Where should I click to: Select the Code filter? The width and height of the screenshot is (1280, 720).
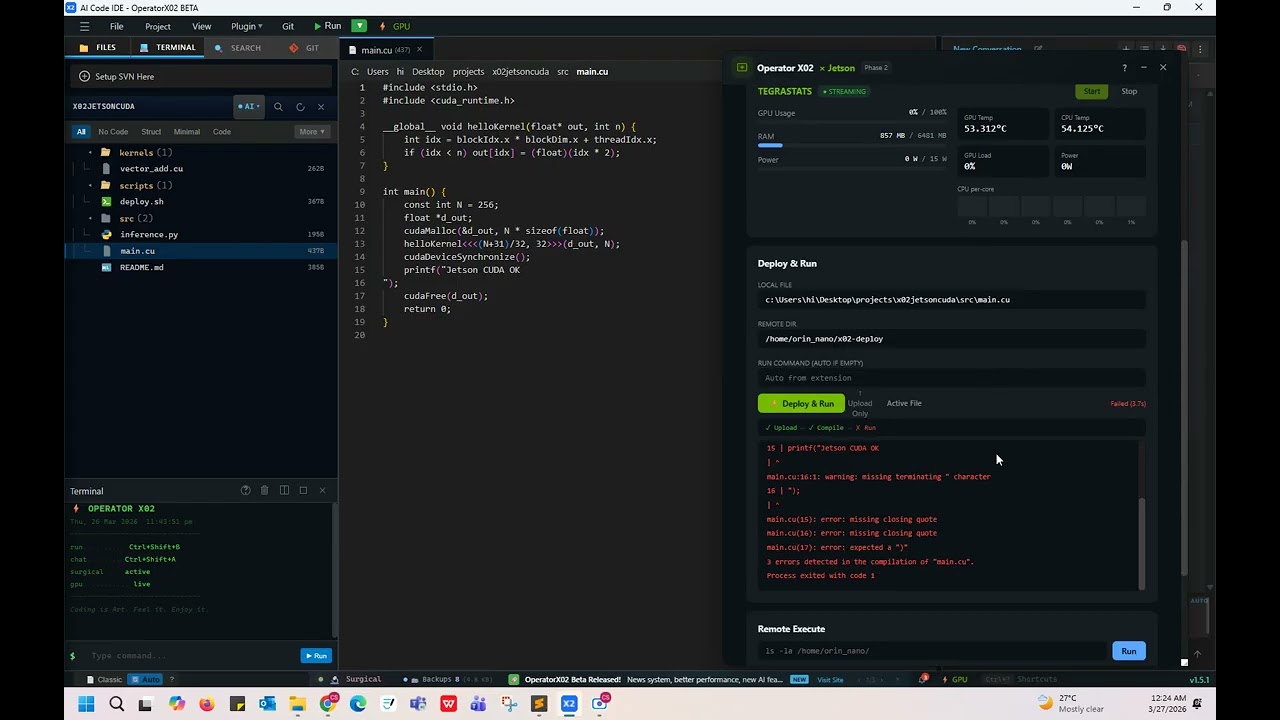[222, 131]
